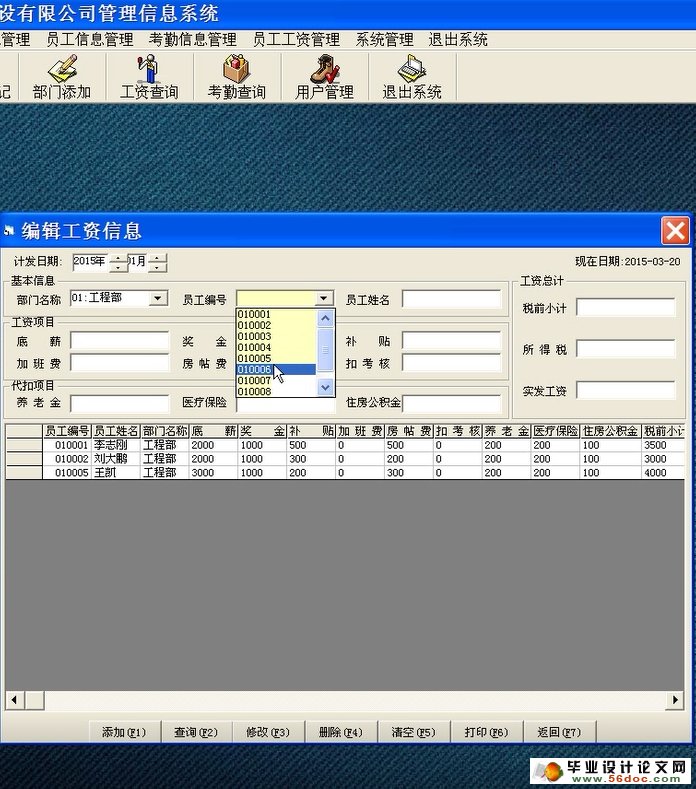Viewport: 696px width, 789px height.
Task: Click the 实发工资 field
Action: click(626, 390)
